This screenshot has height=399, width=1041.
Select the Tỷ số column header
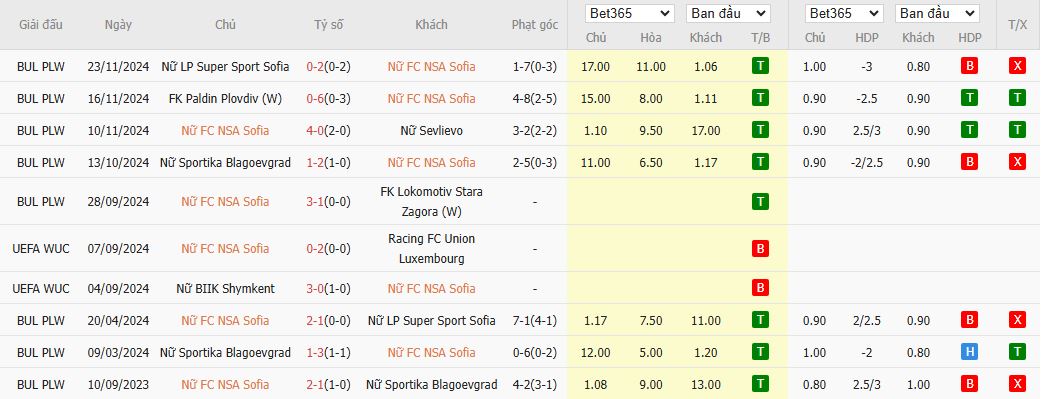pos(329,25)
